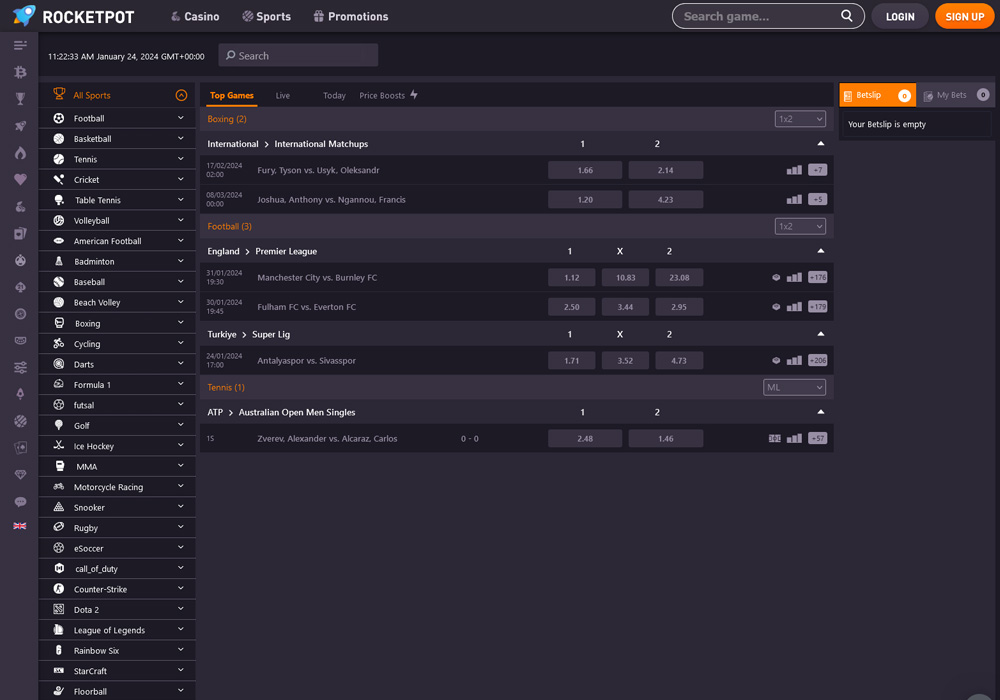Image resolution: width=1000 pixels, height=700 pixels.
Task: Click the jersey icon on Antalyaspor match
Action: click(x=776, y=361)
